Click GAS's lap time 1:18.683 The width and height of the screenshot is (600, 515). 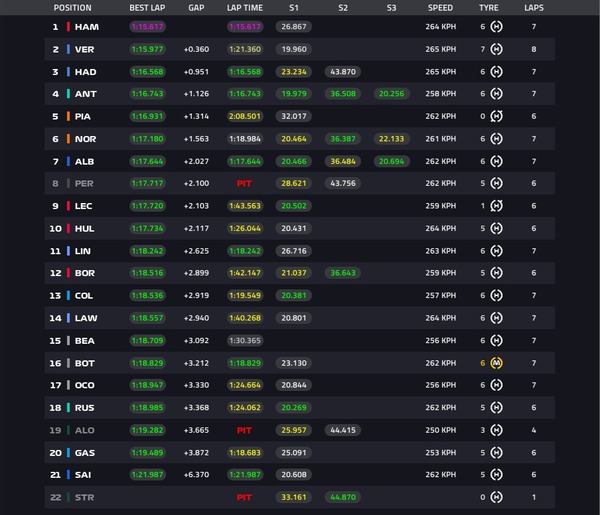tap(245, 453)
